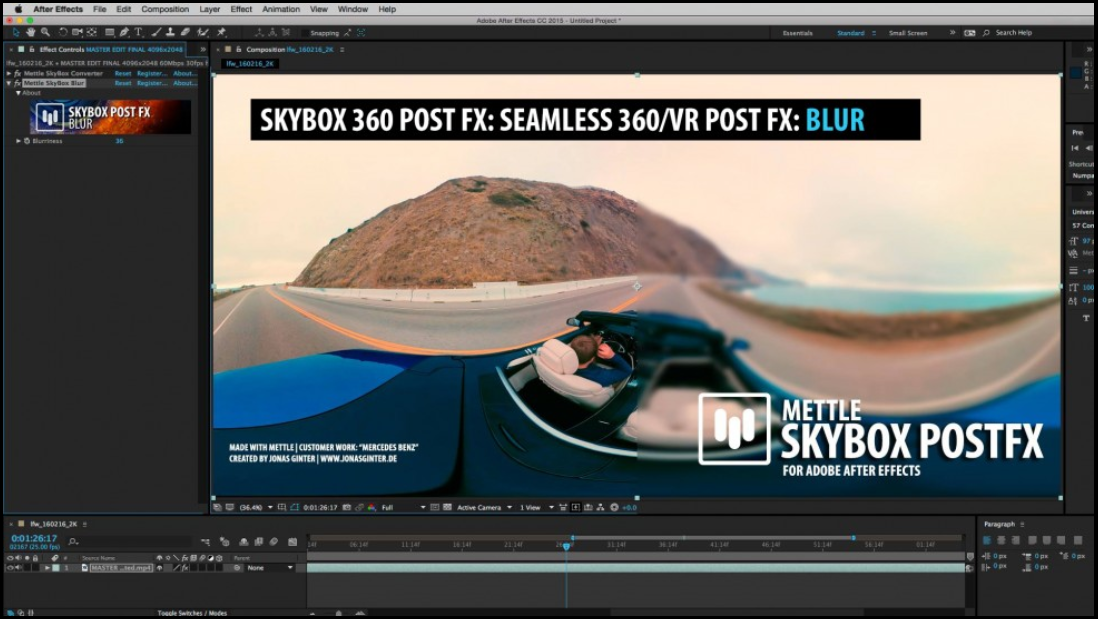Open the Animation menu
The height and width of the screenshot is (619, 1098).
pos(281,9)
